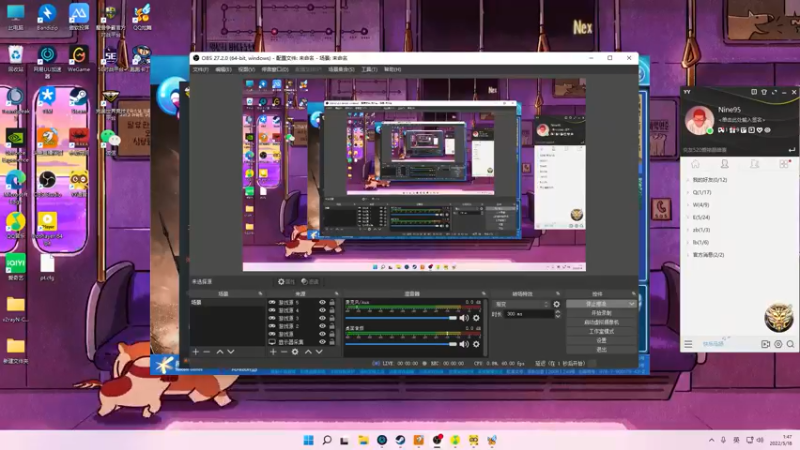800x450 pixels.
Task: Select the OBS Studio desktop icon
Action: pyautogui.click(x=47, y=184)
